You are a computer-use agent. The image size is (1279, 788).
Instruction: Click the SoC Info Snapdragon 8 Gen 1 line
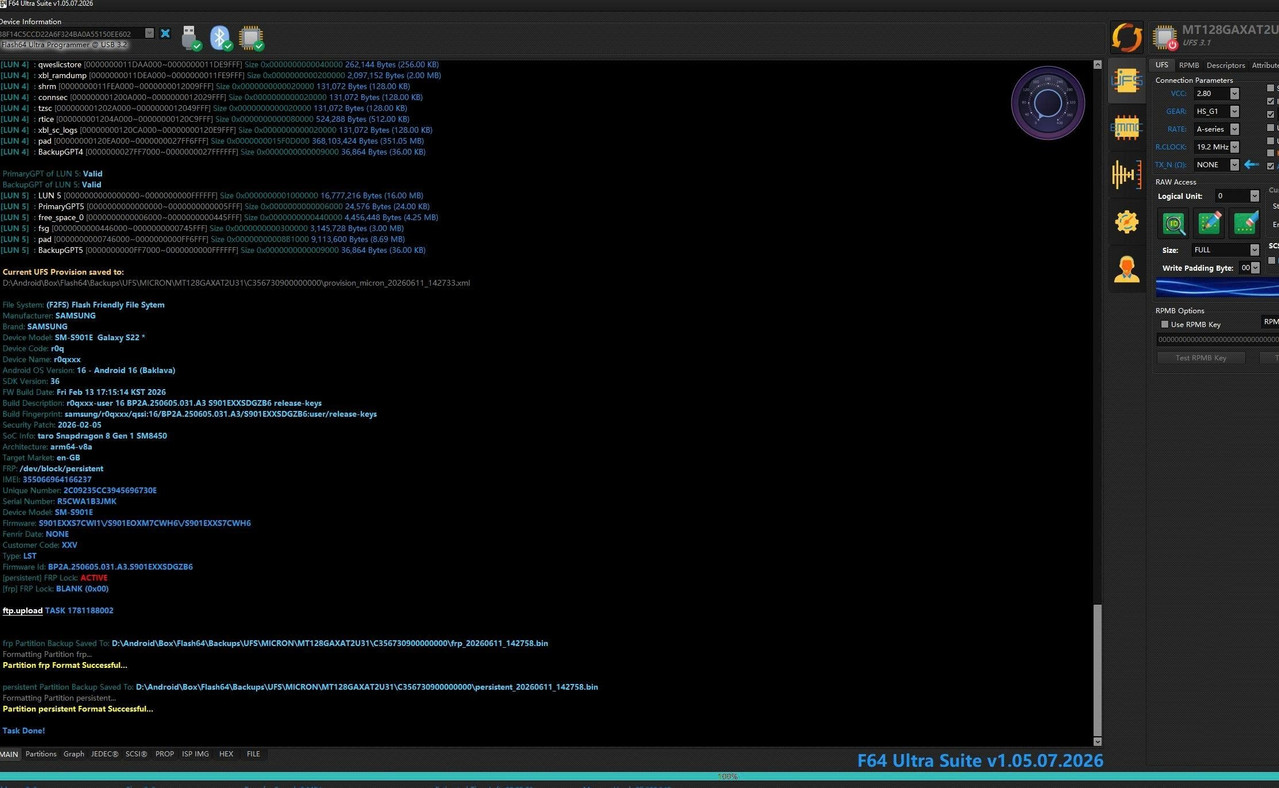[x=85, y=436]
